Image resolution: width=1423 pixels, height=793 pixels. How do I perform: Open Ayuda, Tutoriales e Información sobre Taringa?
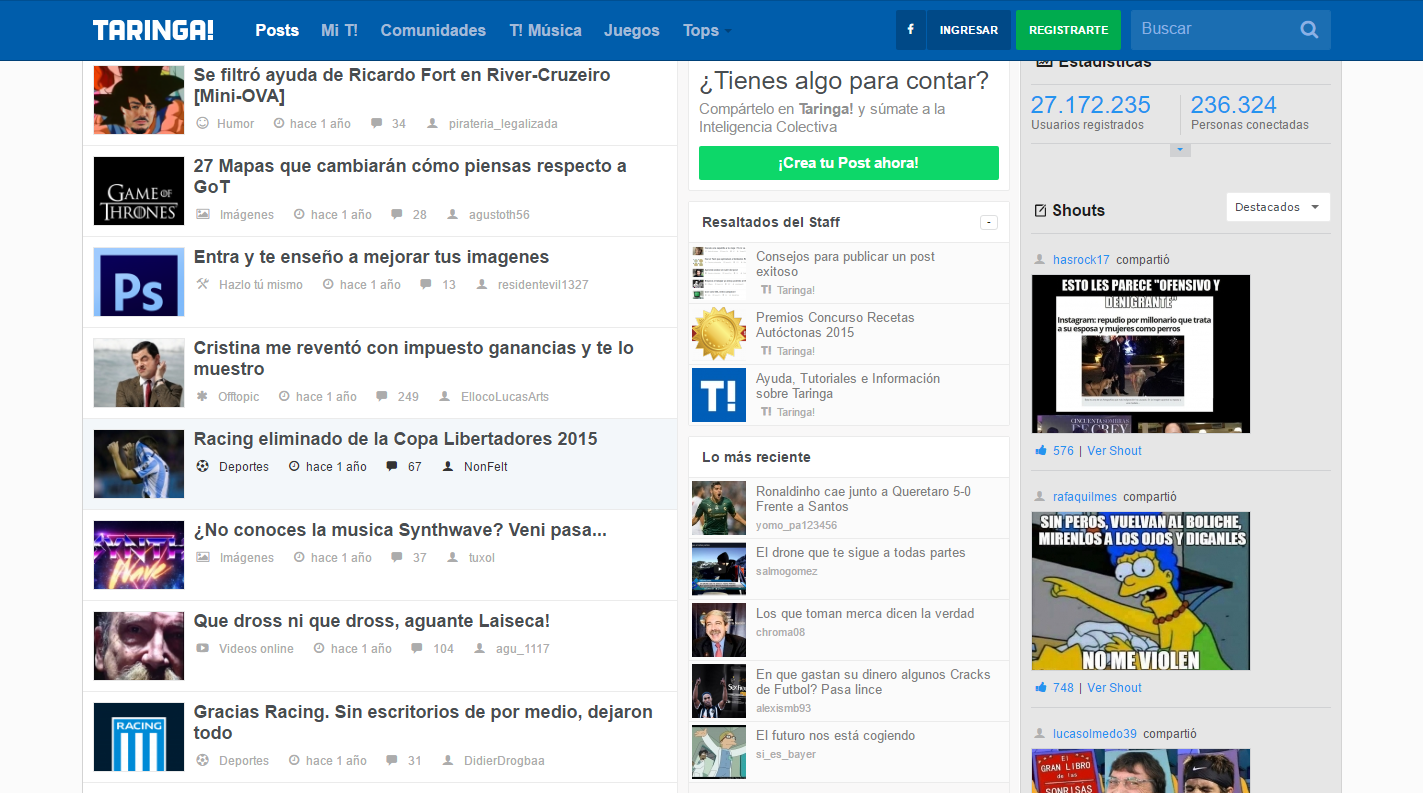pyautogui.click(x=848, y=386)
